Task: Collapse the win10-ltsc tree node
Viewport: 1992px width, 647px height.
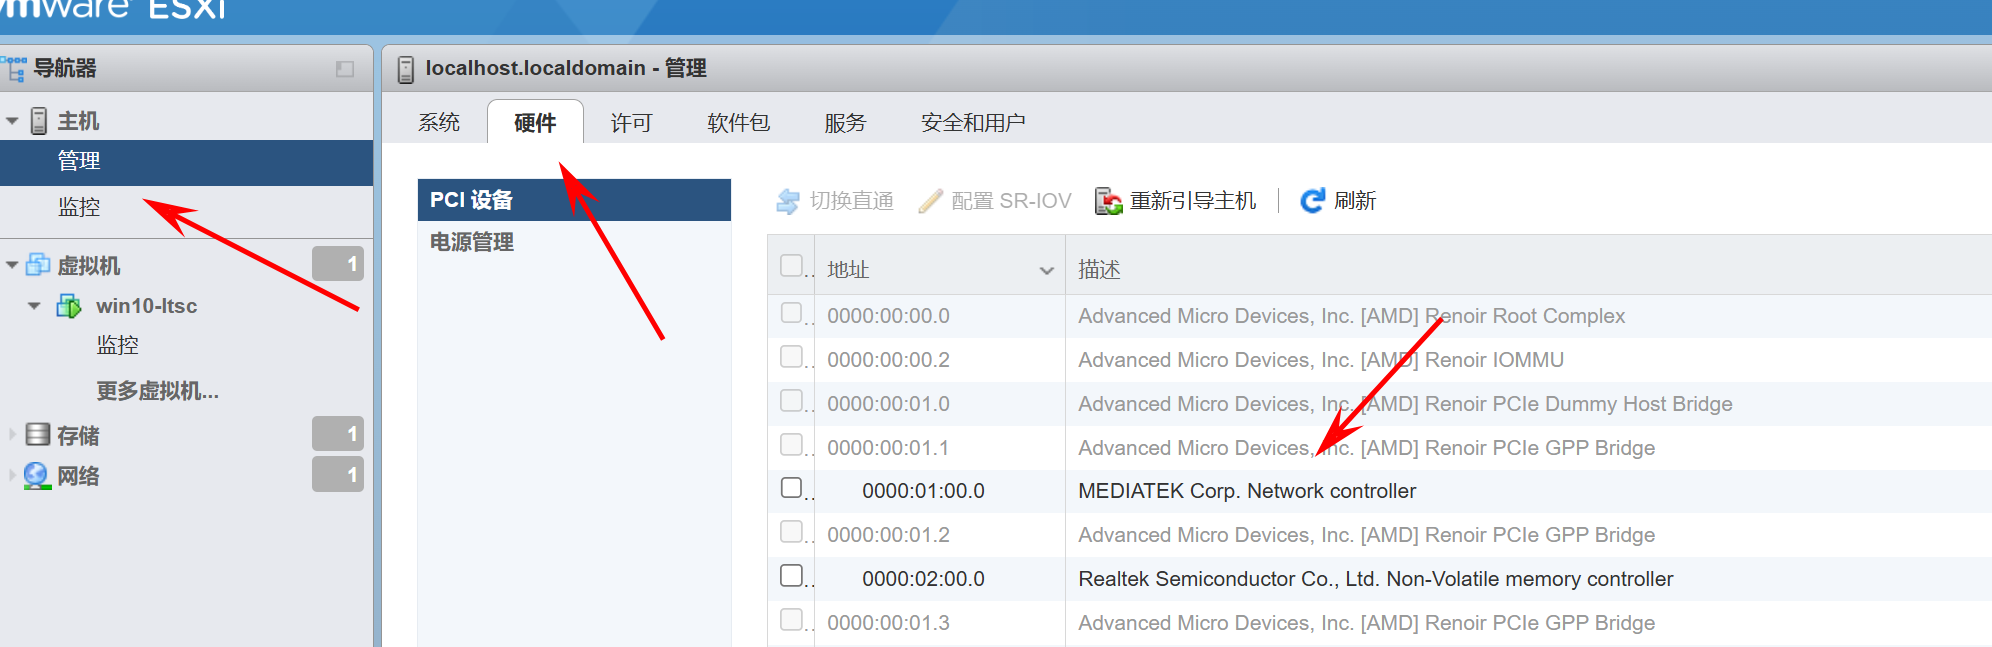Action: (x=34, y=306)
